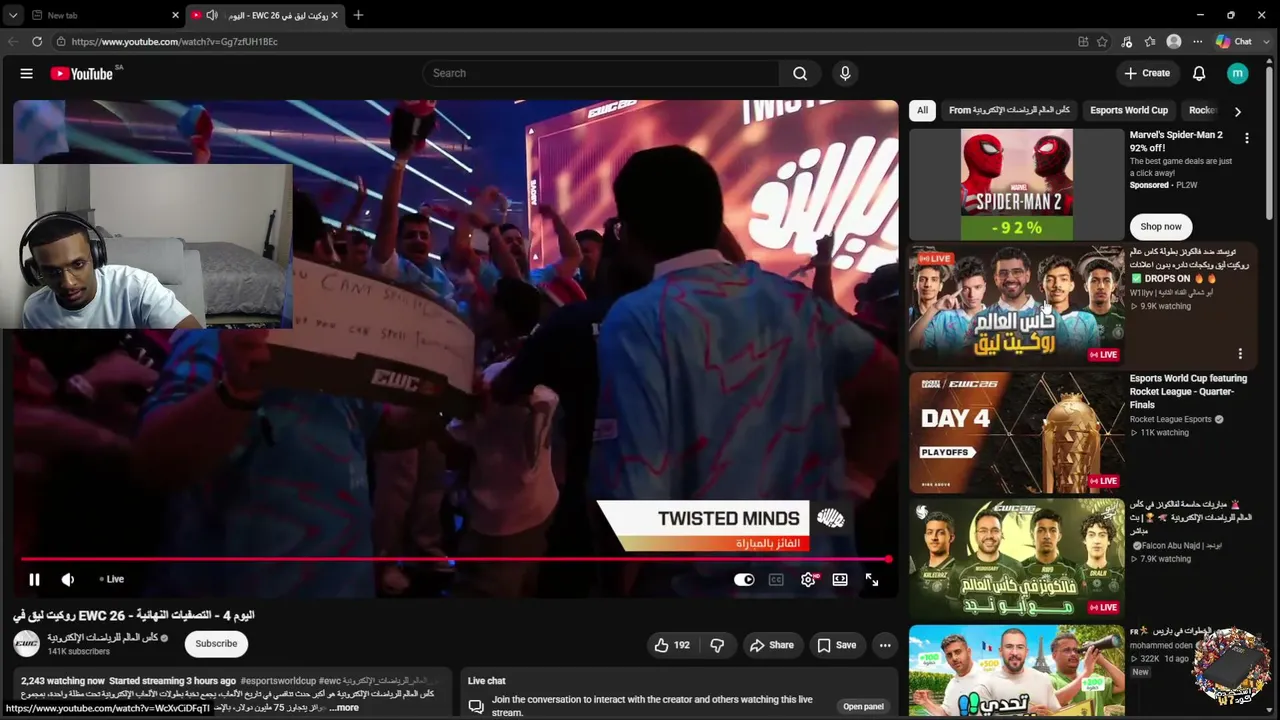Open the account avatar menu
The height and width of the screenshot is (720, 1280).
click(x=1238, y=73)
